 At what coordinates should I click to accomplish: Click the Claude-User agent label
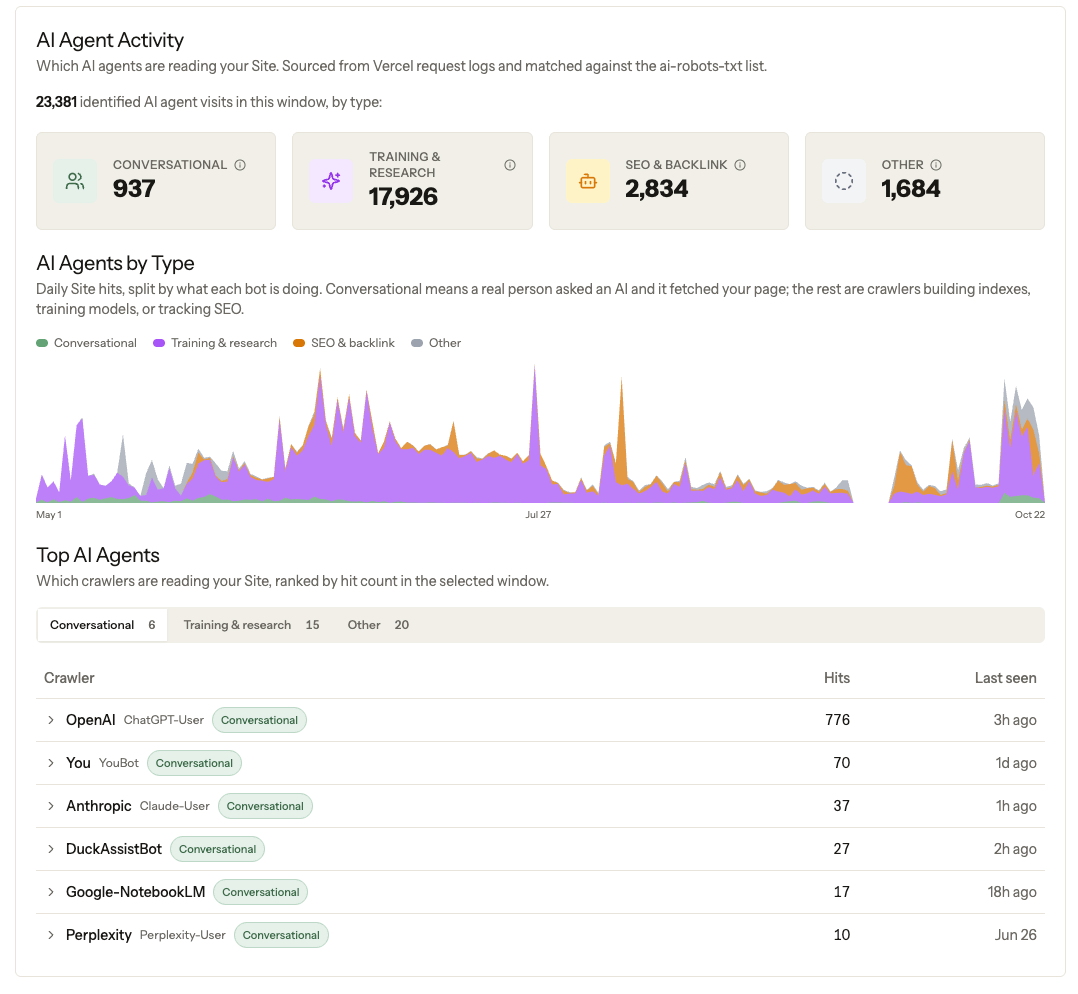tap(175, 806)
